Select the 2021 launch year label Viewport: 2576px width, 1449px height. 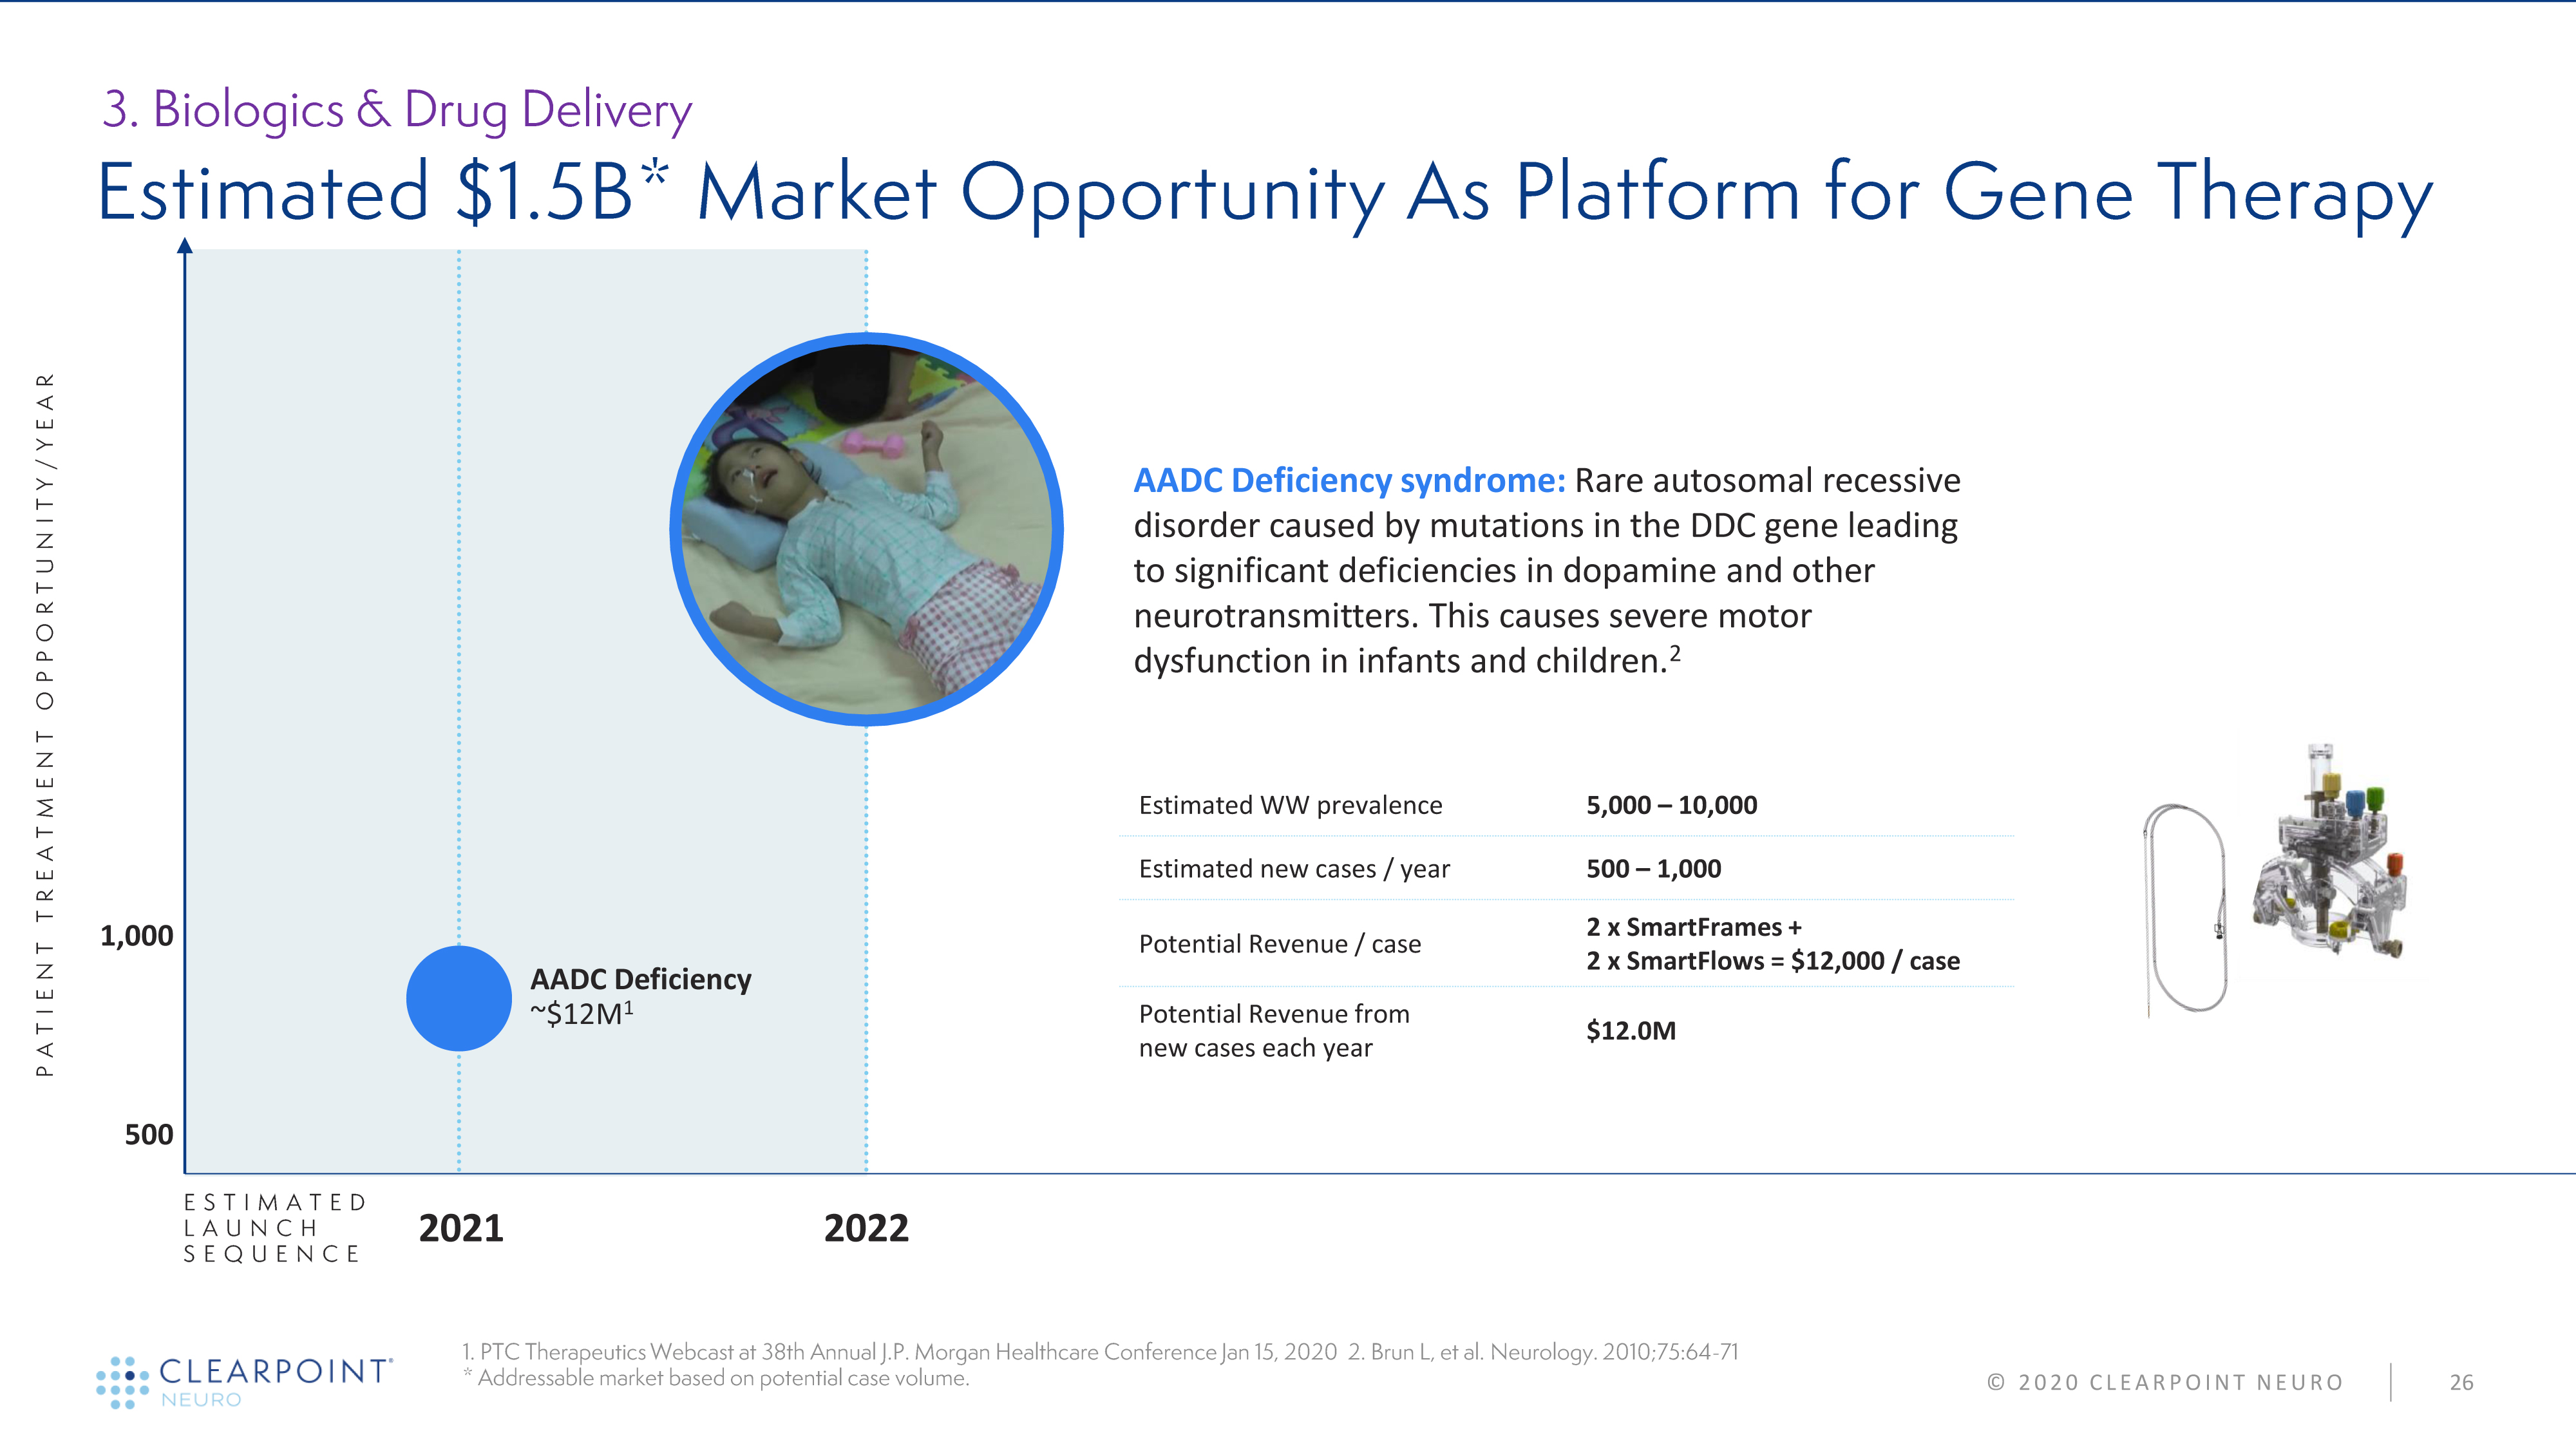(461, 1228)
